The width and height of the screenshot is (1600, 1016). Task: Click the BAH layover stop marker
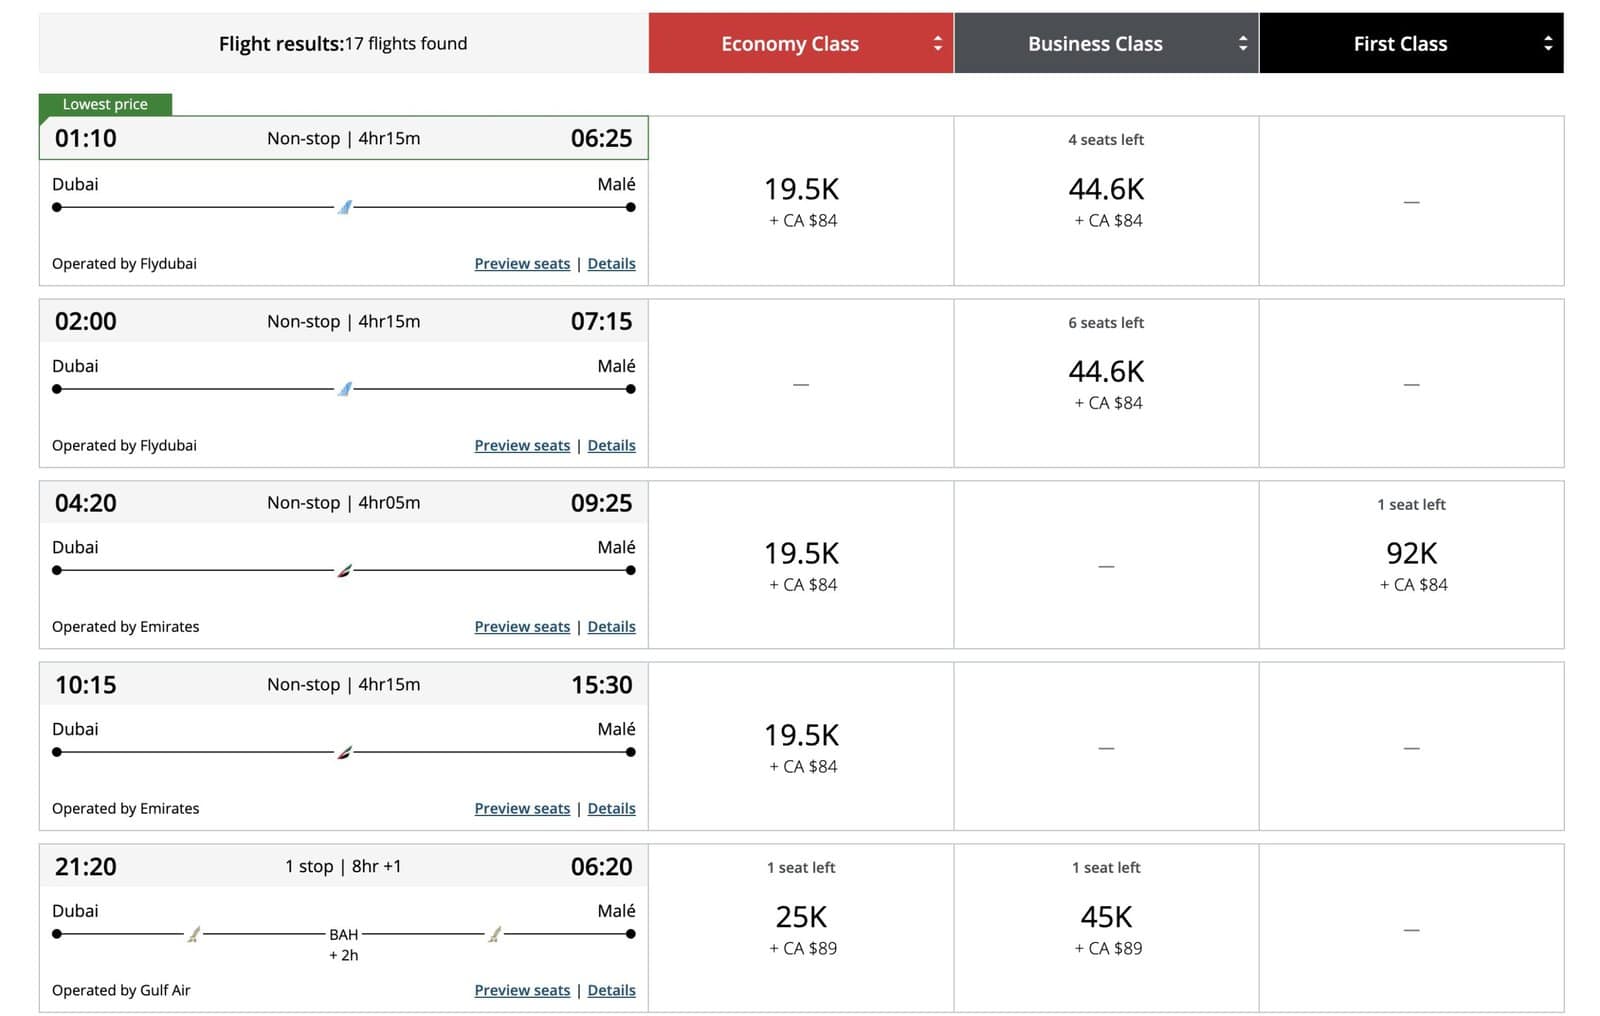click(x=343, y=934)
